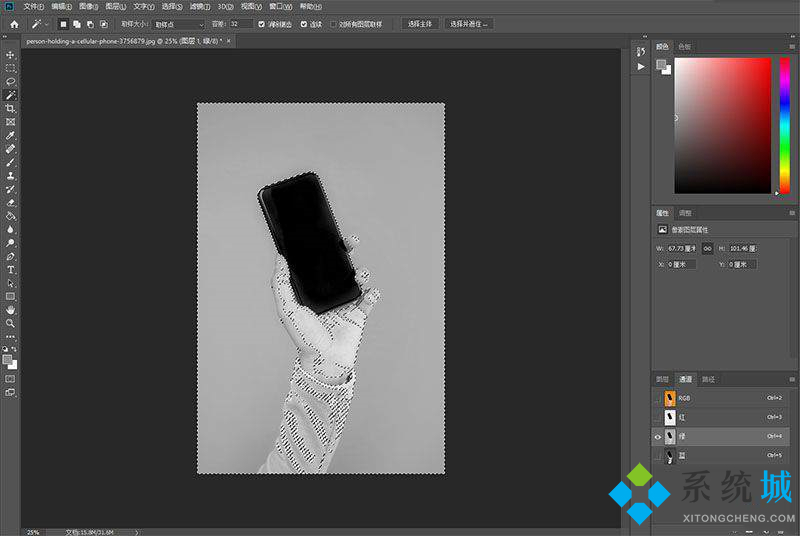Select the Move tool
The image size is (800, 536).
[11, 55]
